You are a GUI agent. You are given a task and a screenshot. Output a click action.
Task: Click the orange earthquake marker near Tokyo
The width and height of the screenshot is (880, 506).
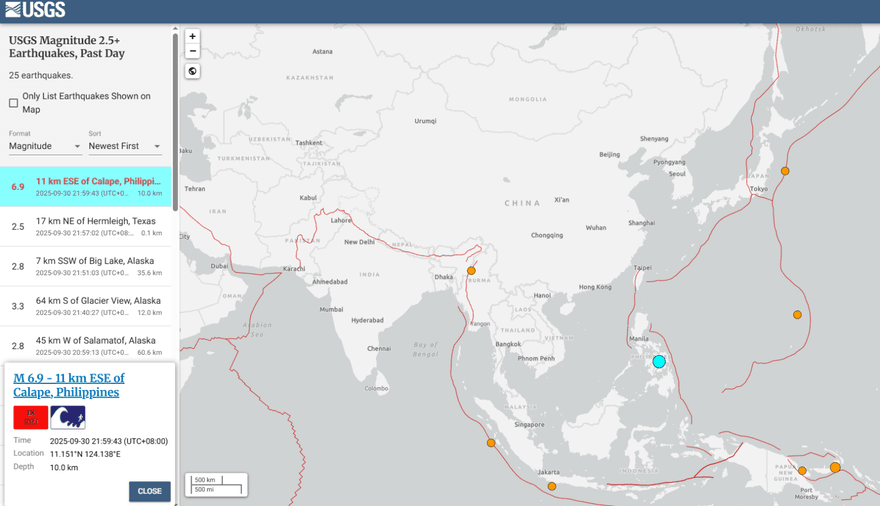785,171
